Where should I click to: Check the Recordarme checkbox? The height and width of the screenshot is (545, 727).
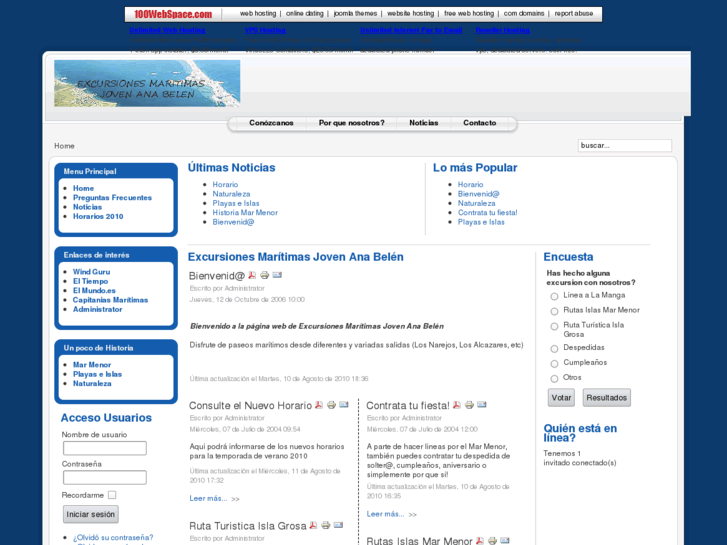(112, 495)
